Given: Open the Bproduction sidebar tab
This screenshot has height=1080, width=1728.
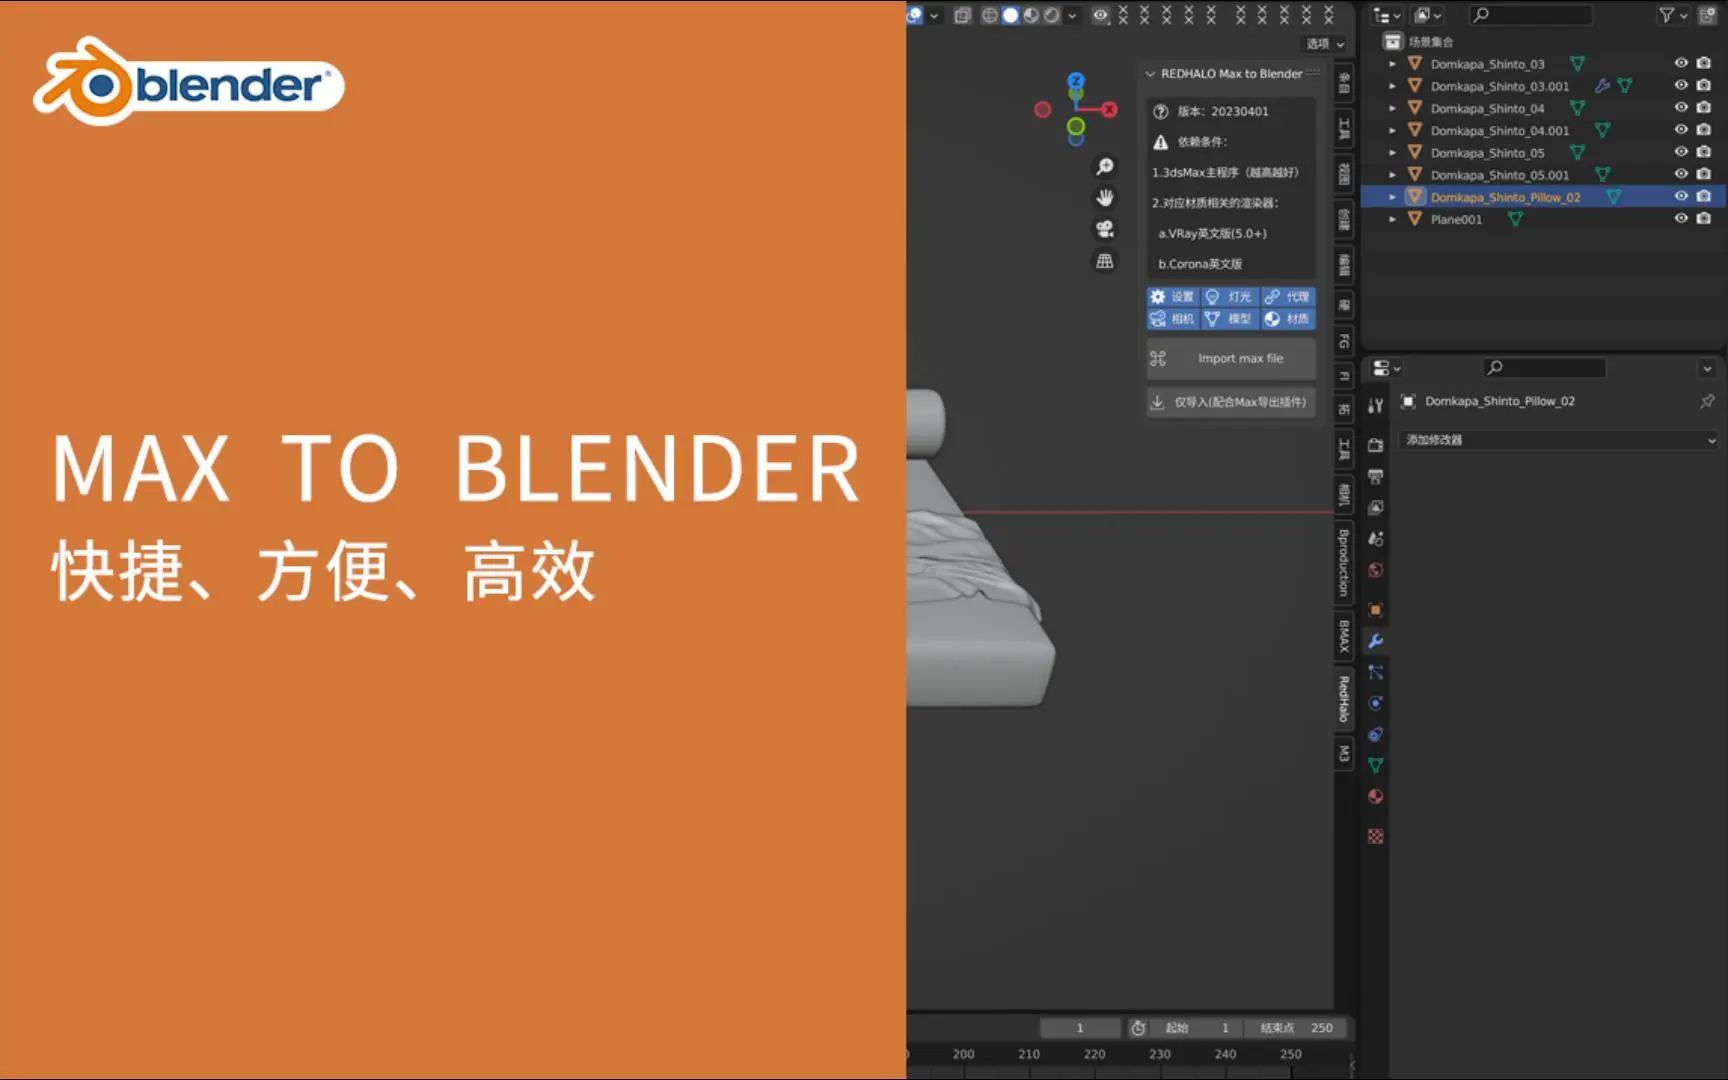Looking at the screenshot, I should pos(1344,563).
